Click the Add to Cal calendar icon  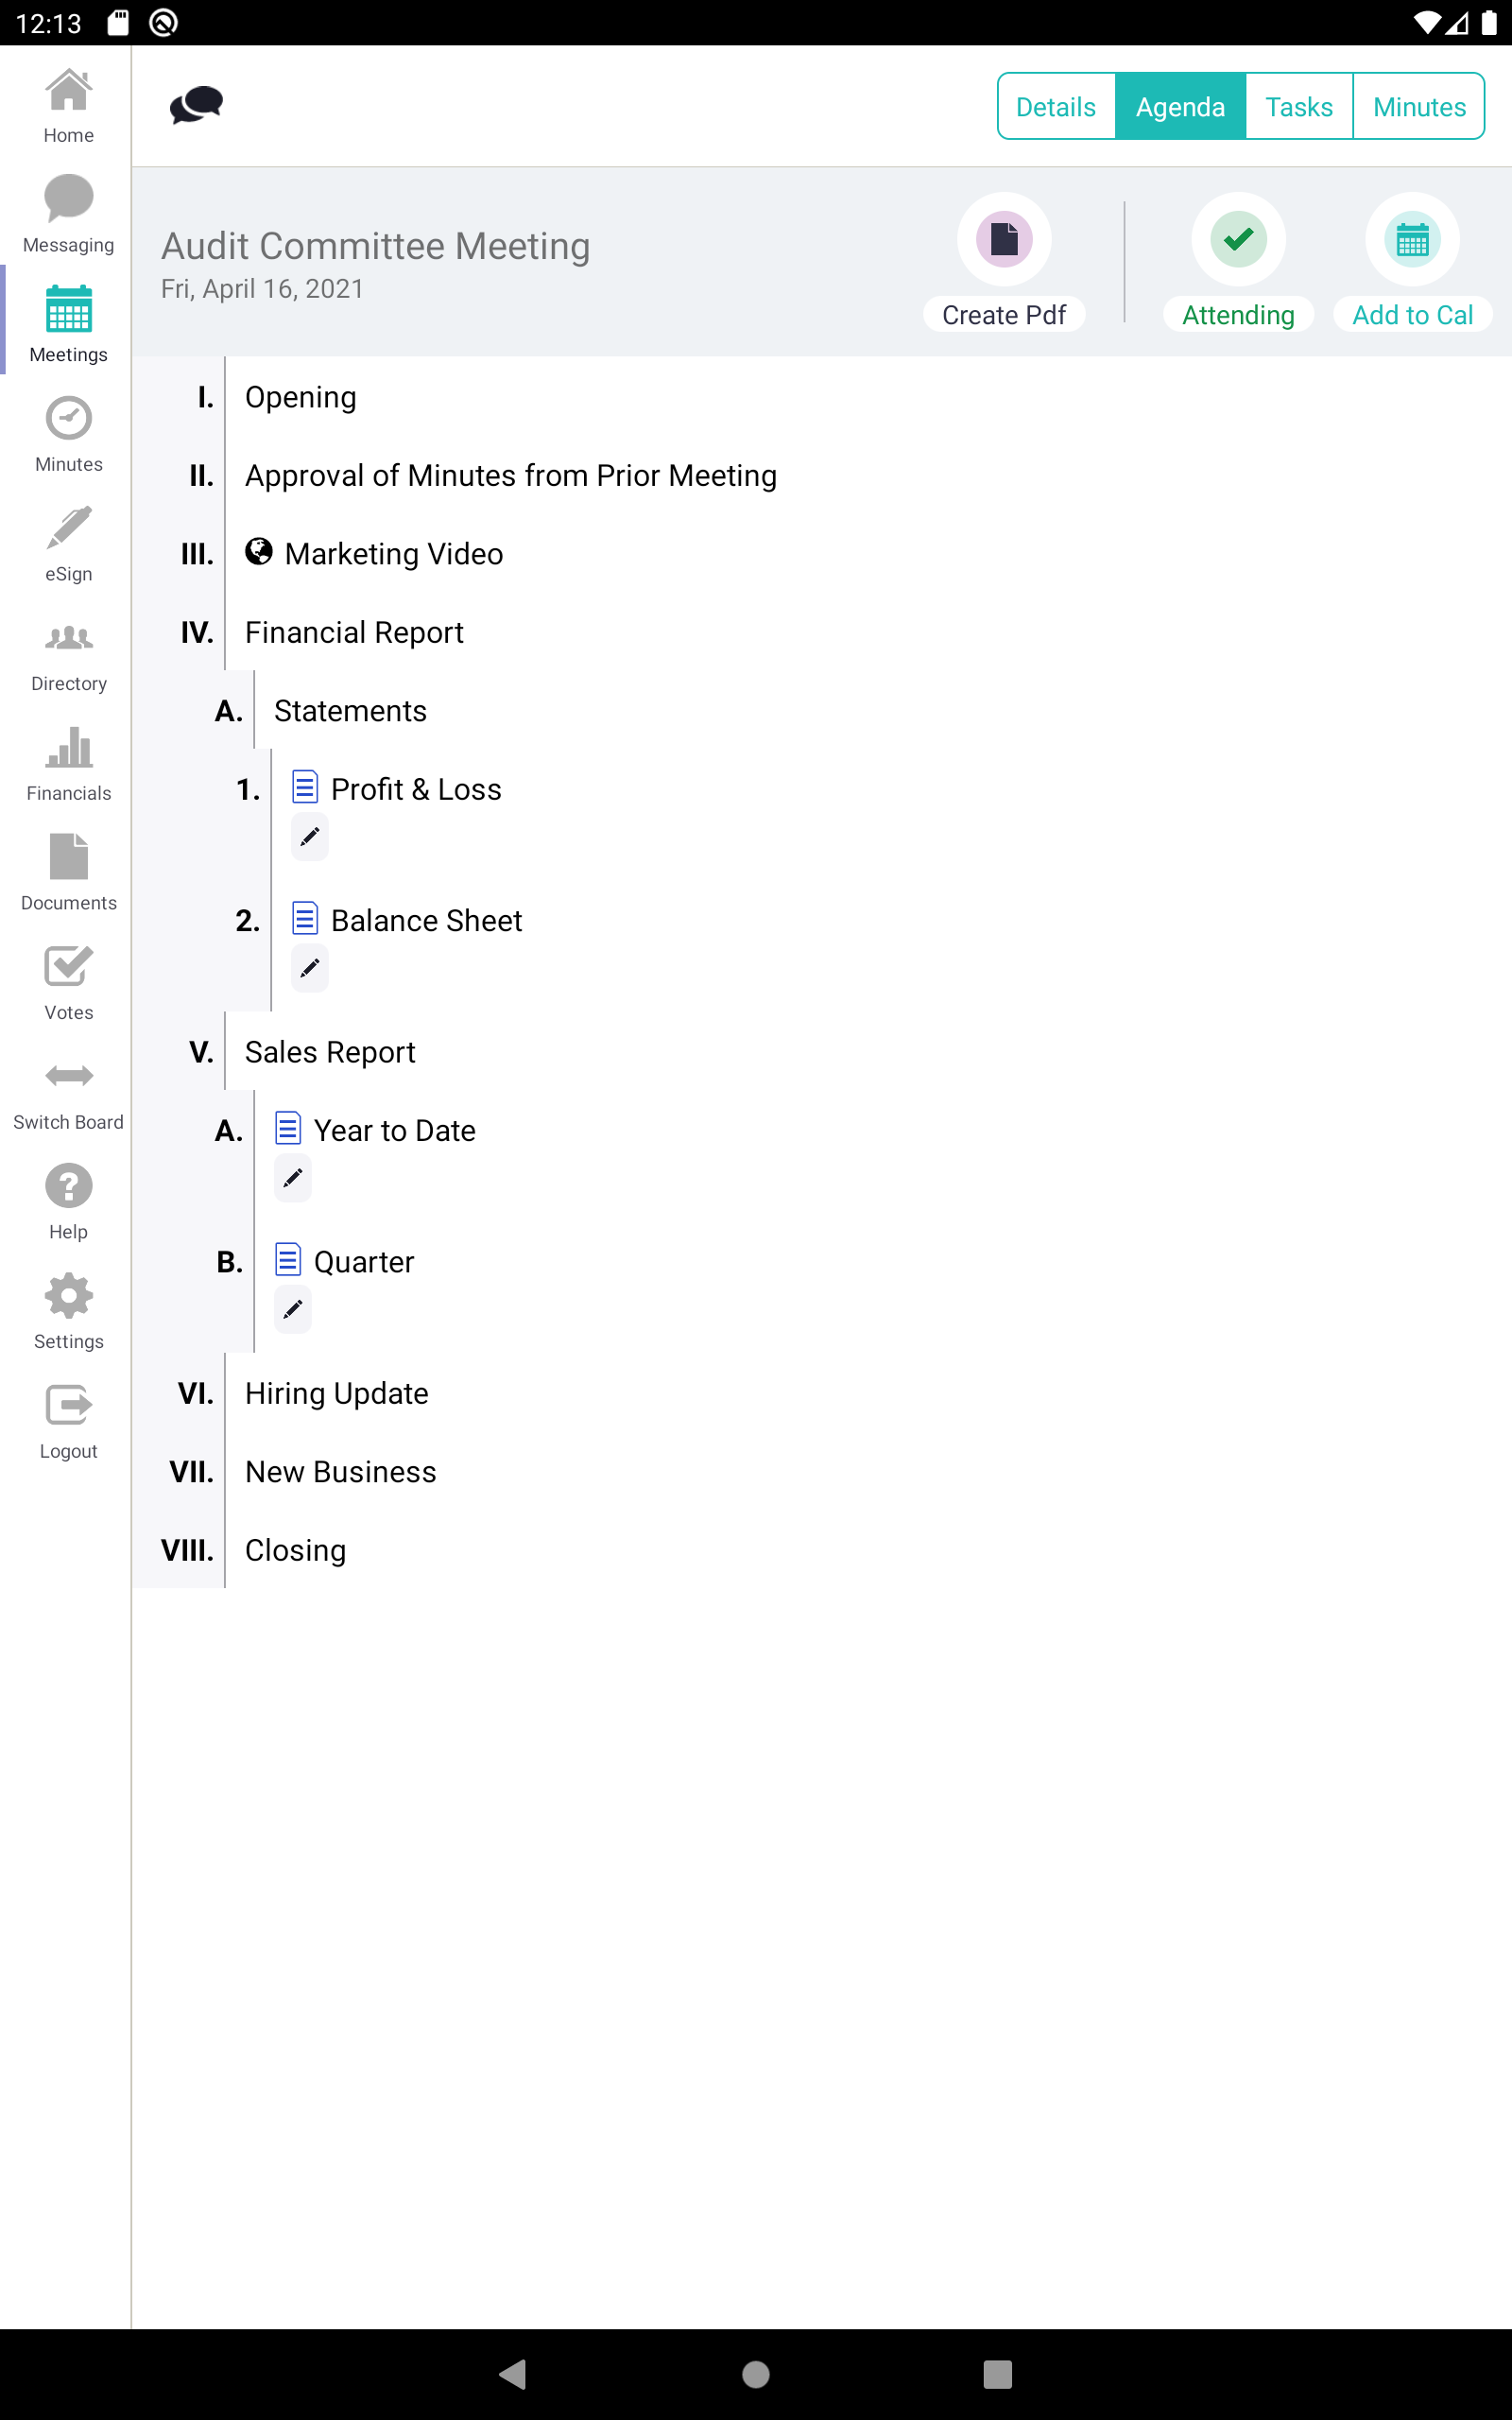[1412, 240]
